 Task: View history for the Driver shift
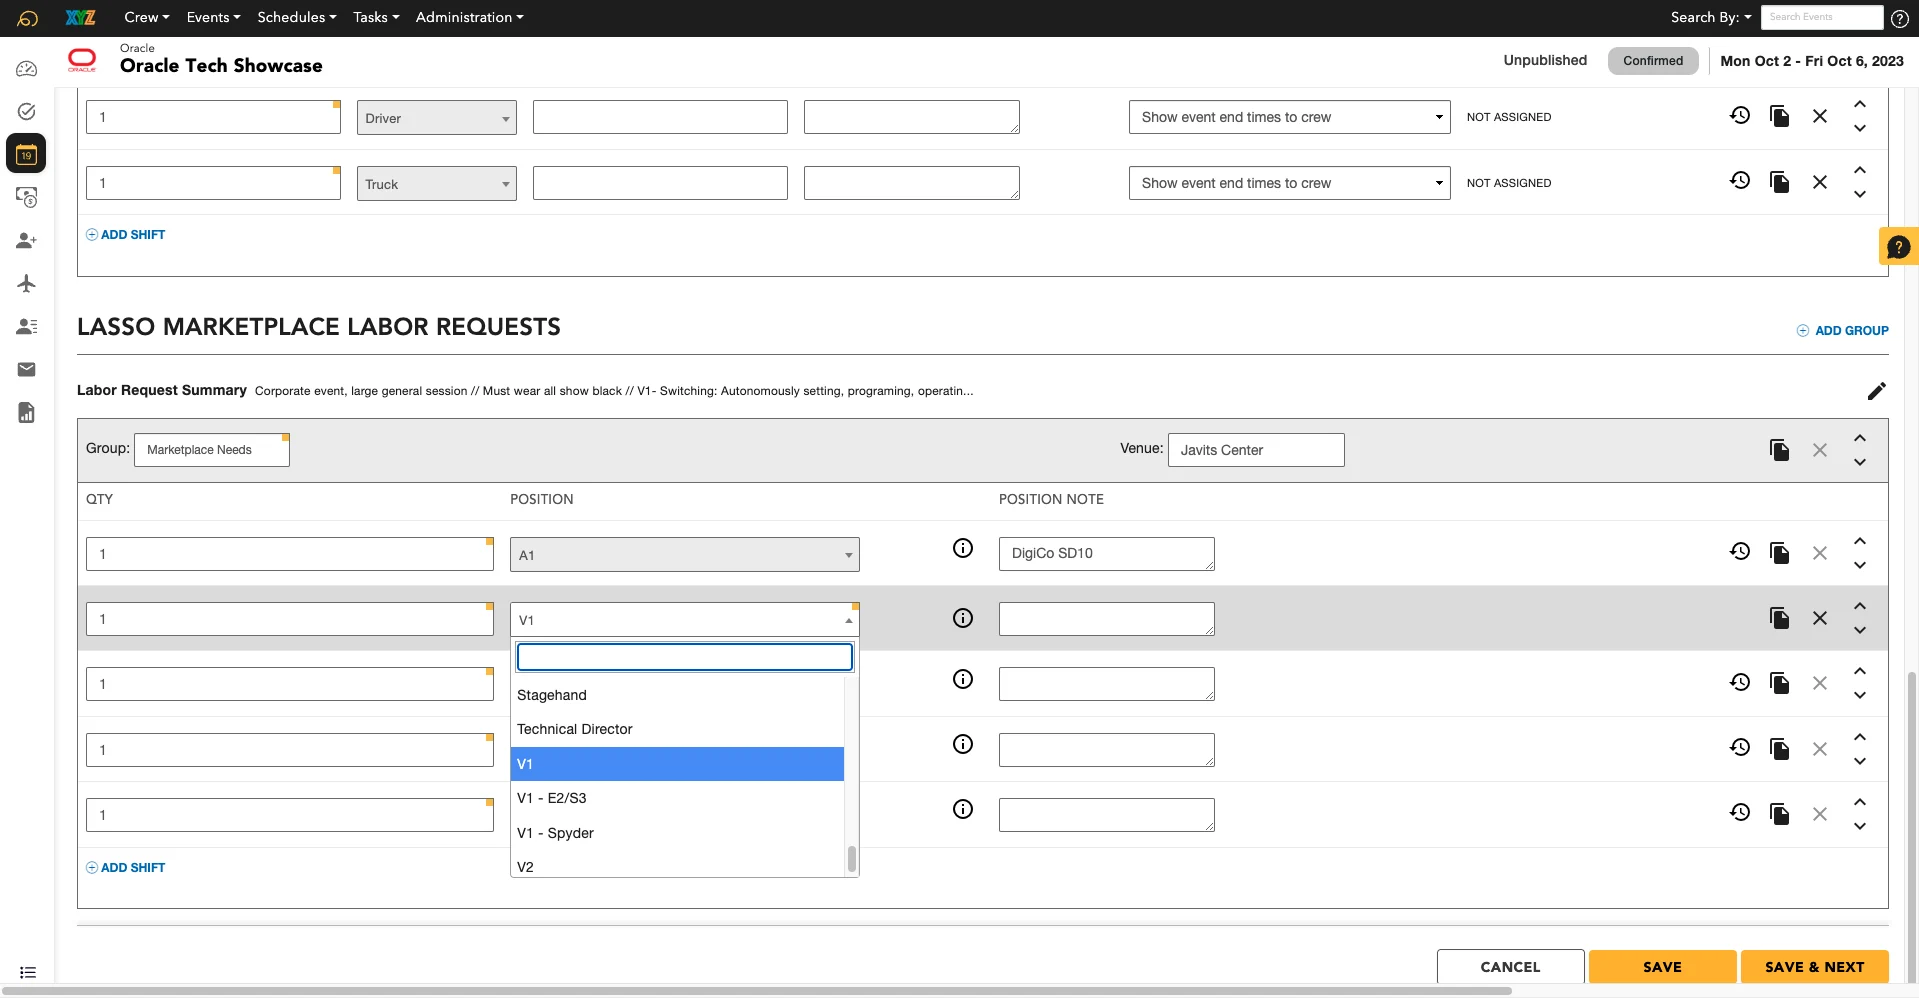(1740, 115)
